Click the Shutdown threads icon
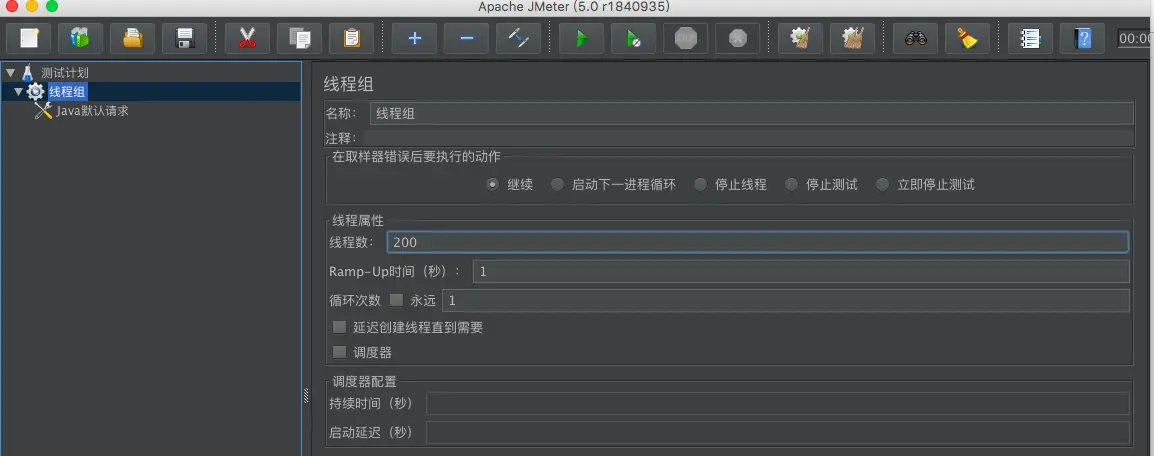 pos(738,38)
